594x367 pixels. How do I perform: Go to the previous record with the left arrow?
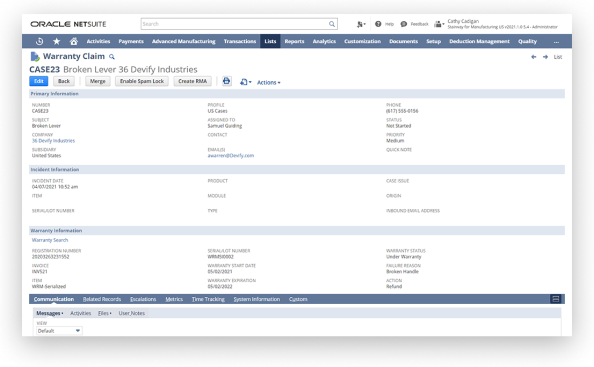pos(533,57)
